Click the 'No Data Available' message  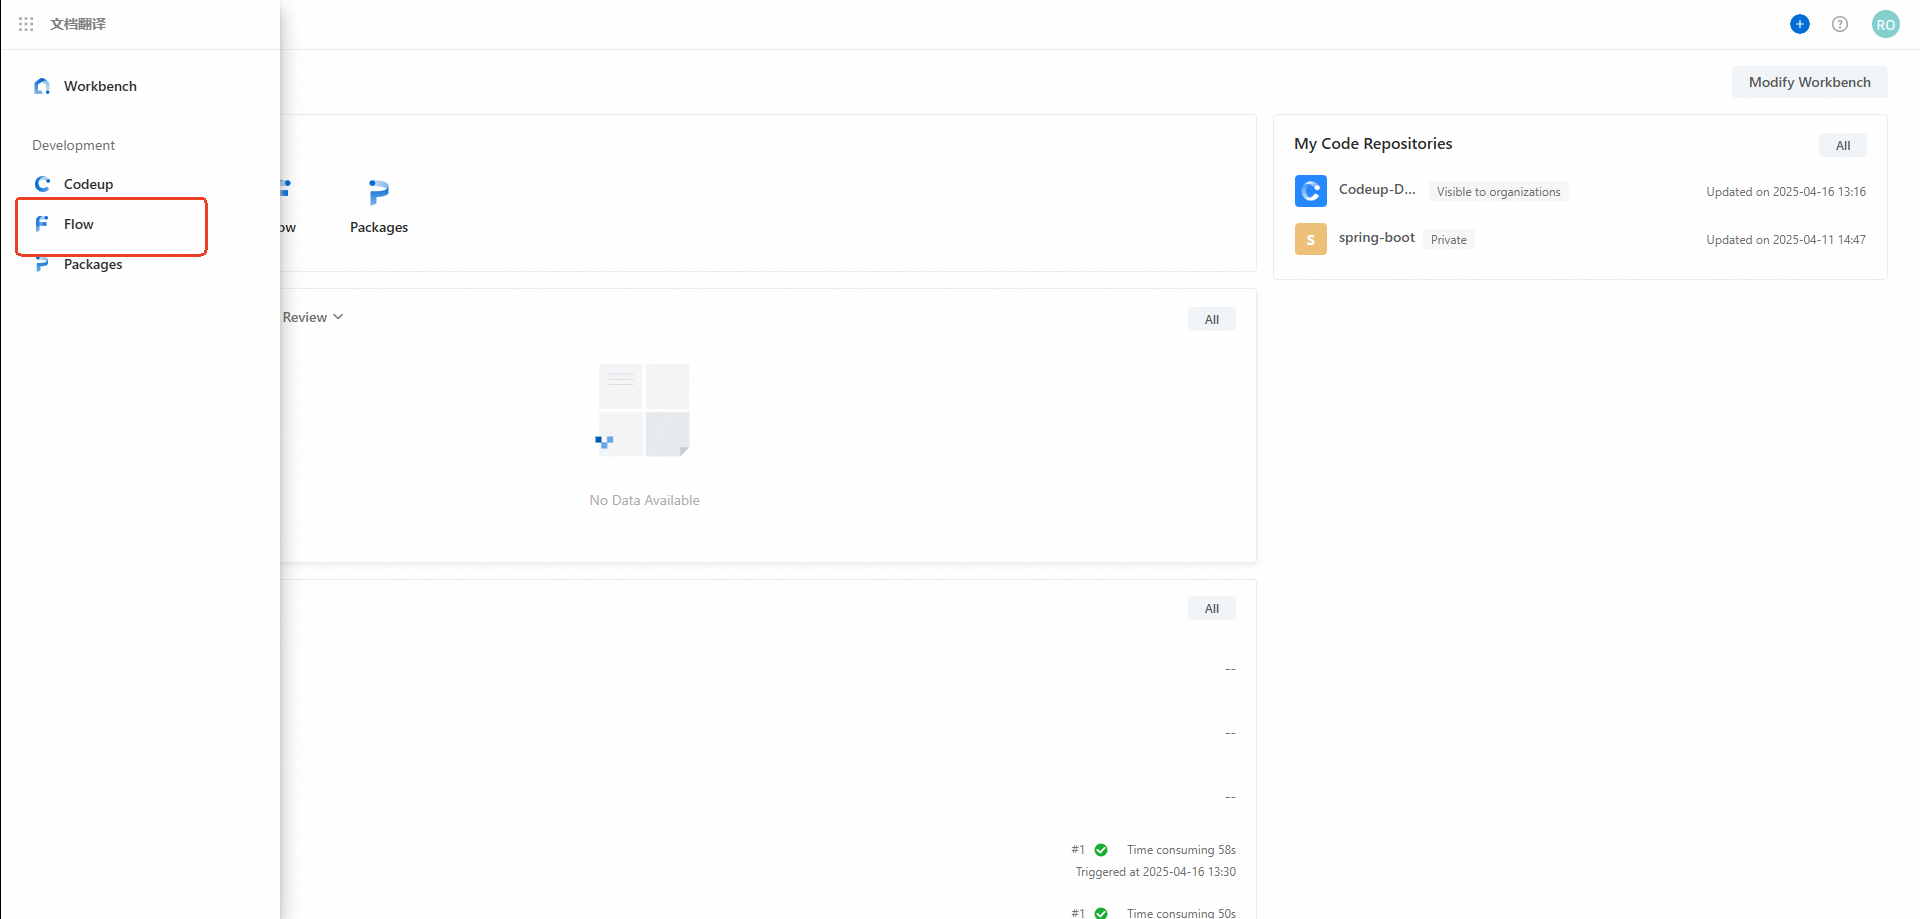(645, 500)
